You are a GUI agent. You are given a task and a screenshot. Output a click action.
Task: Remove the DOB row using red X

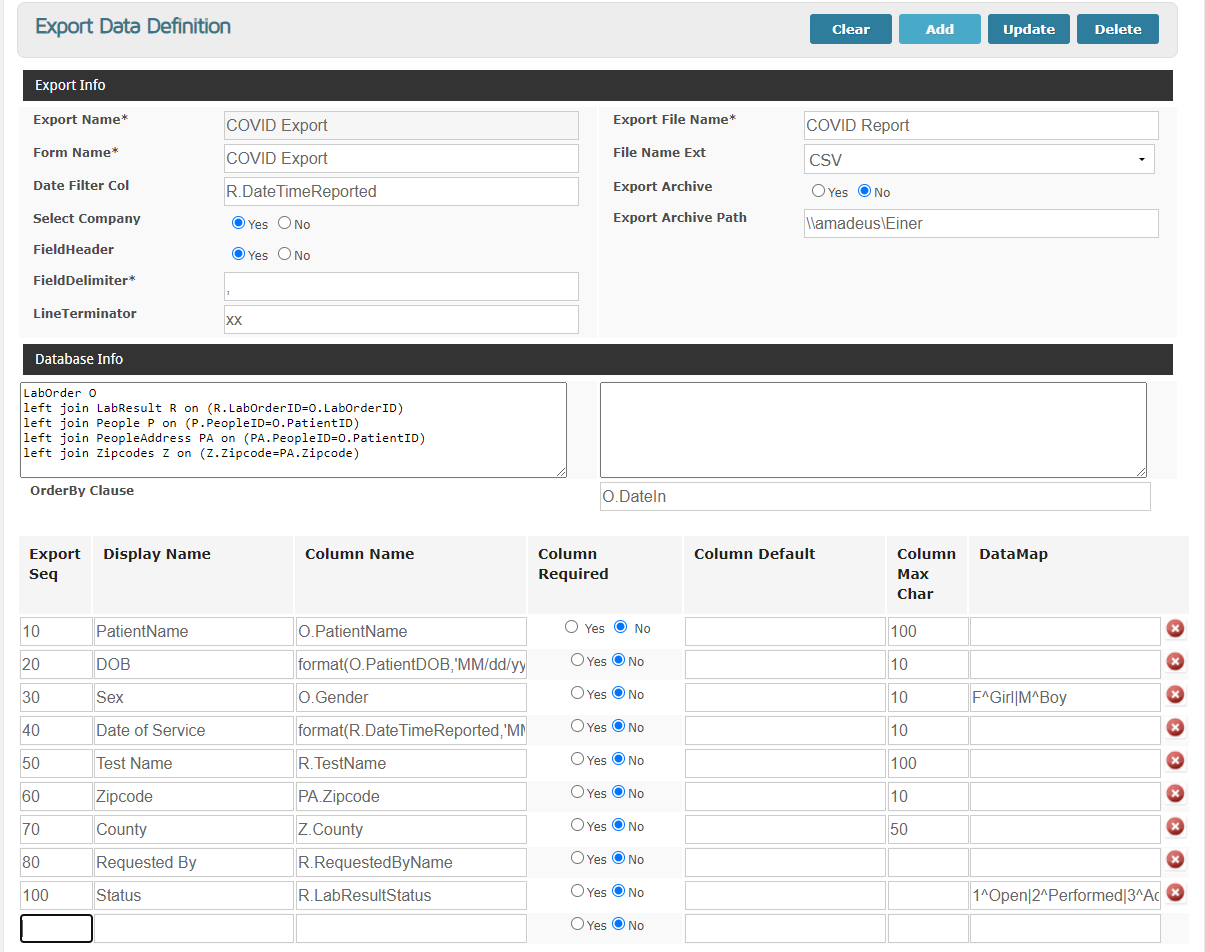point(1176,661)
